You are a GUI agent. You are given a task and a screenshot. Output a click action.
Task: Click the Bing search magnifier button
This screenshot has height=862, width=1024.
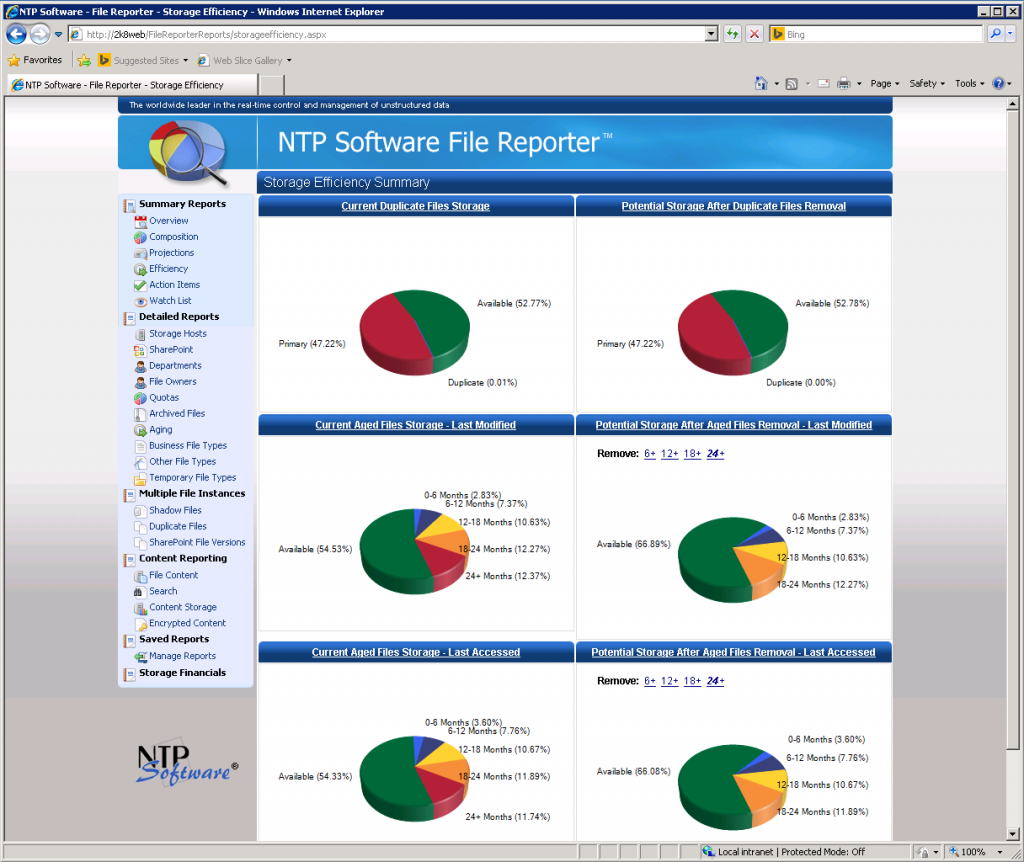tap(995, 34)
